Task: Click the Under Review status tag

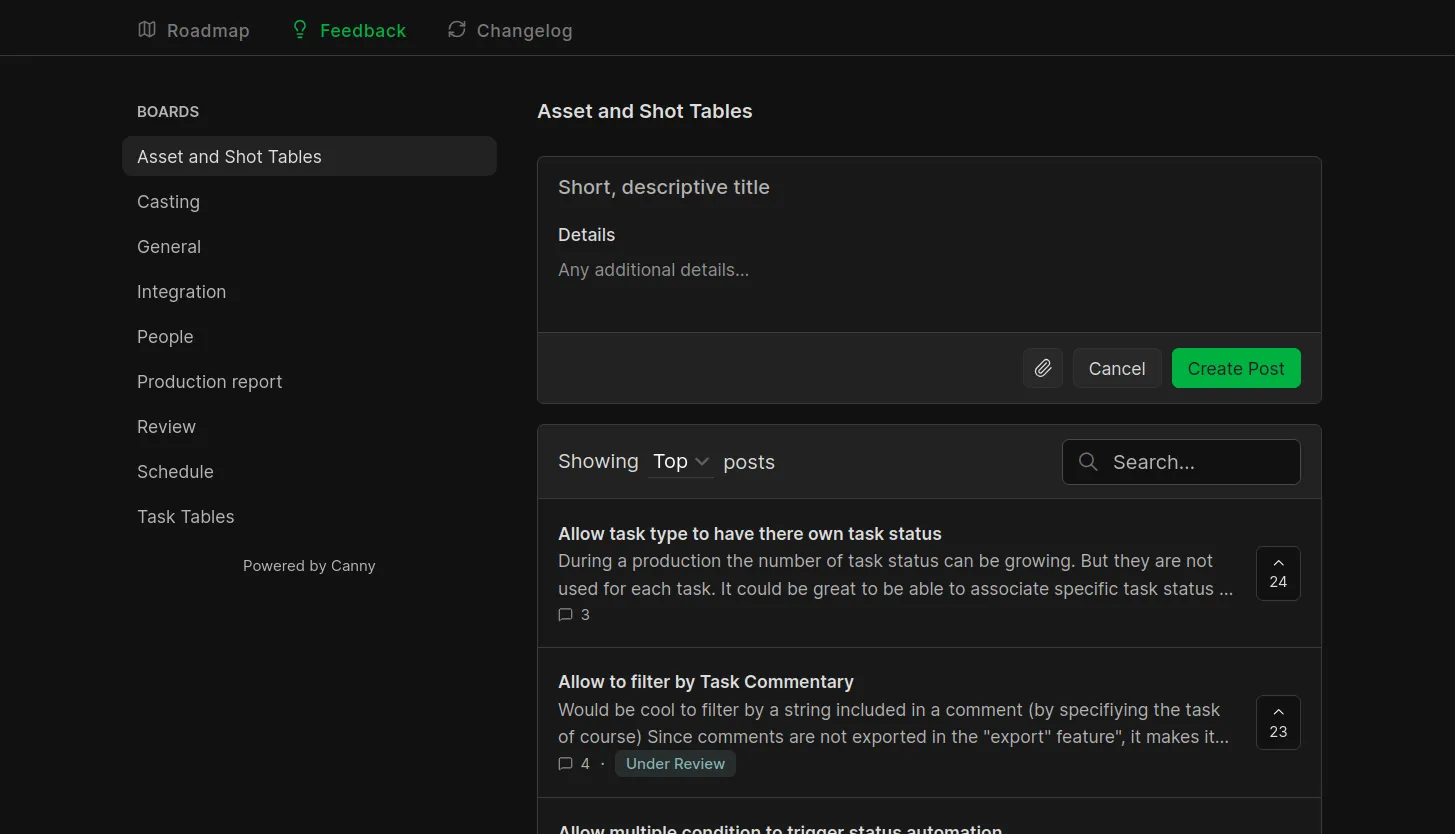Action: pyautogui.click(x=675, y=764)
